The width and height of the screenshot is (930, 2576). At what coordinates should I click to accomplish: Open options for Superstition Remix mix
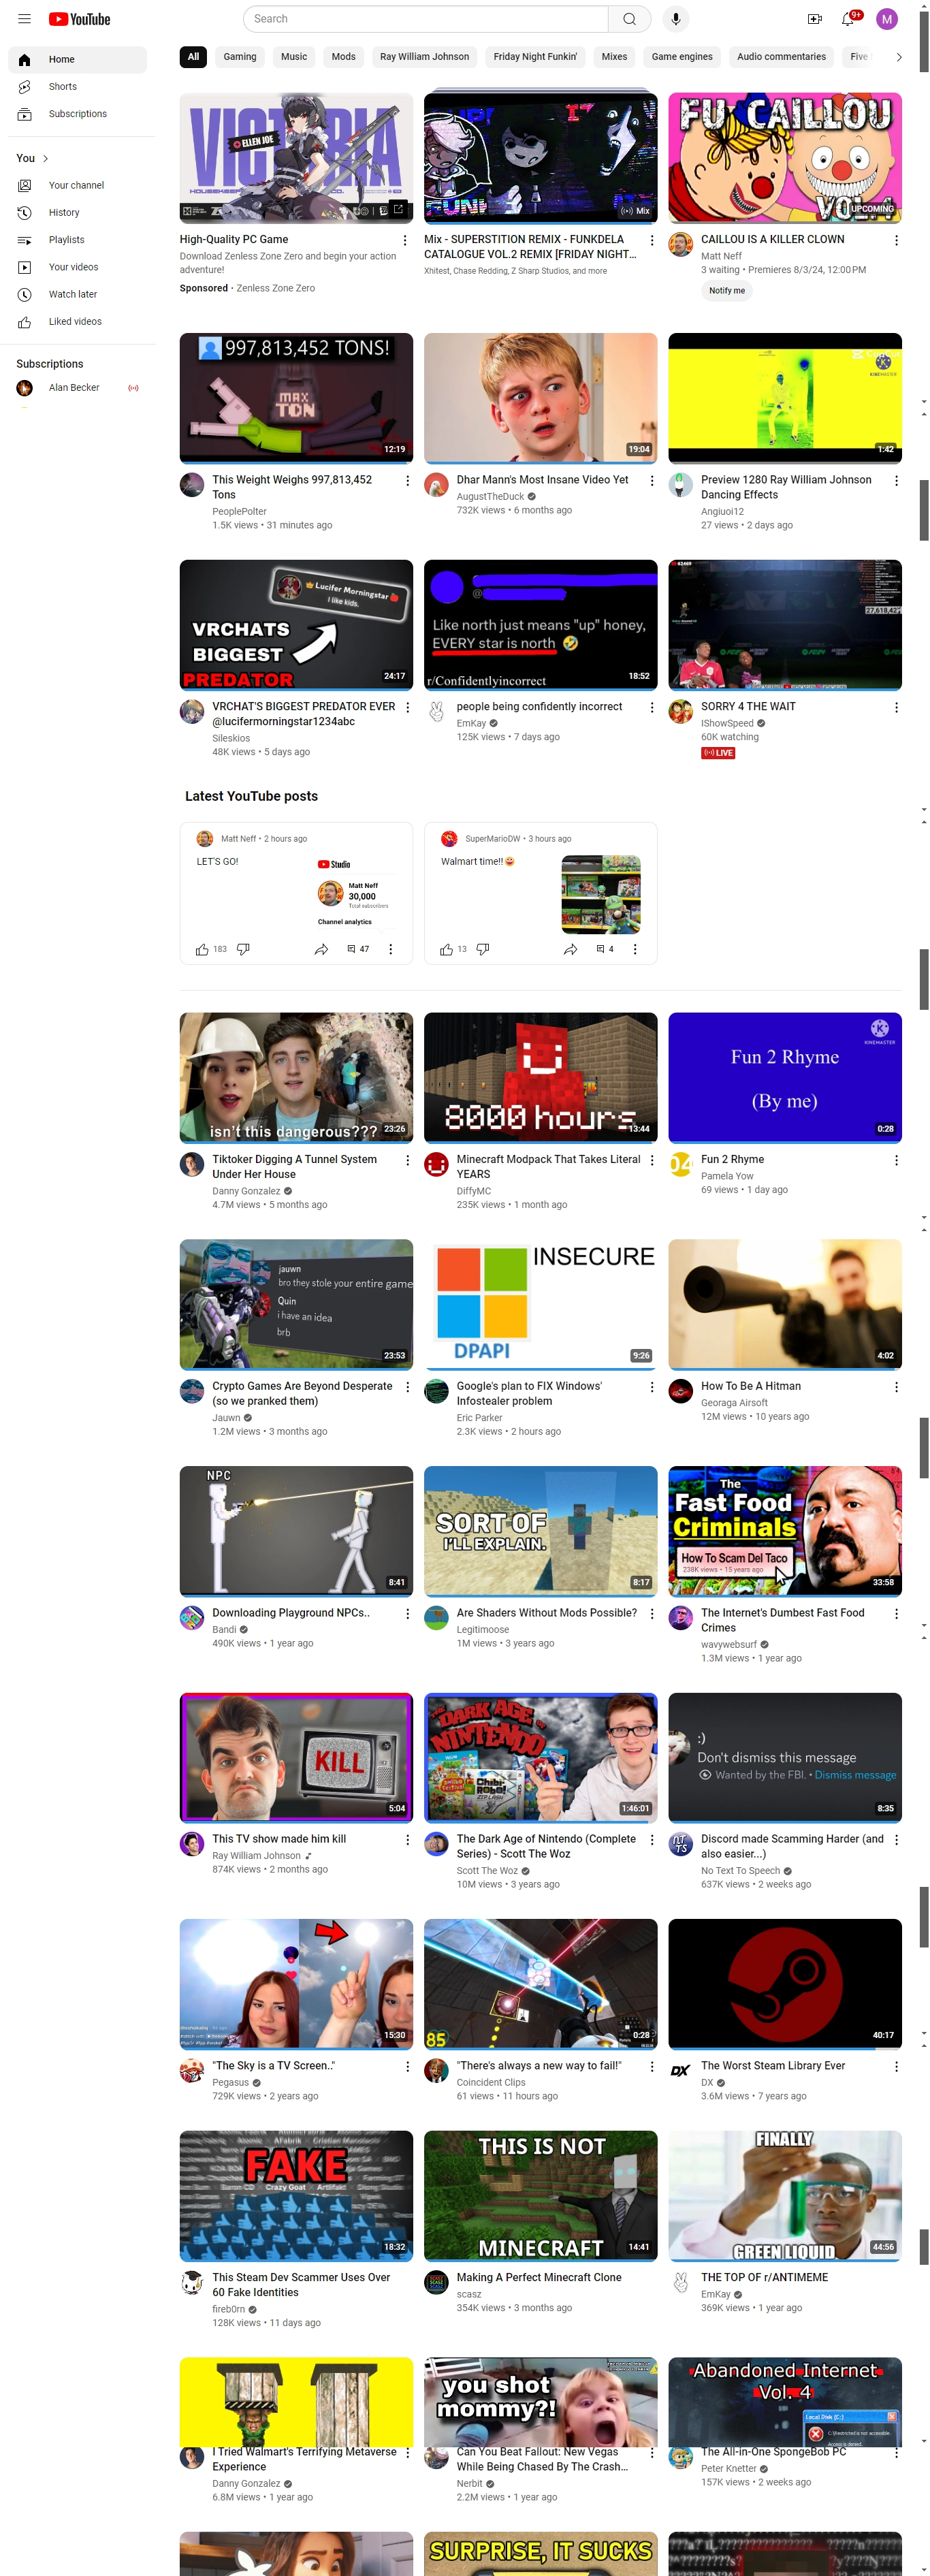[x=651, y=240]
